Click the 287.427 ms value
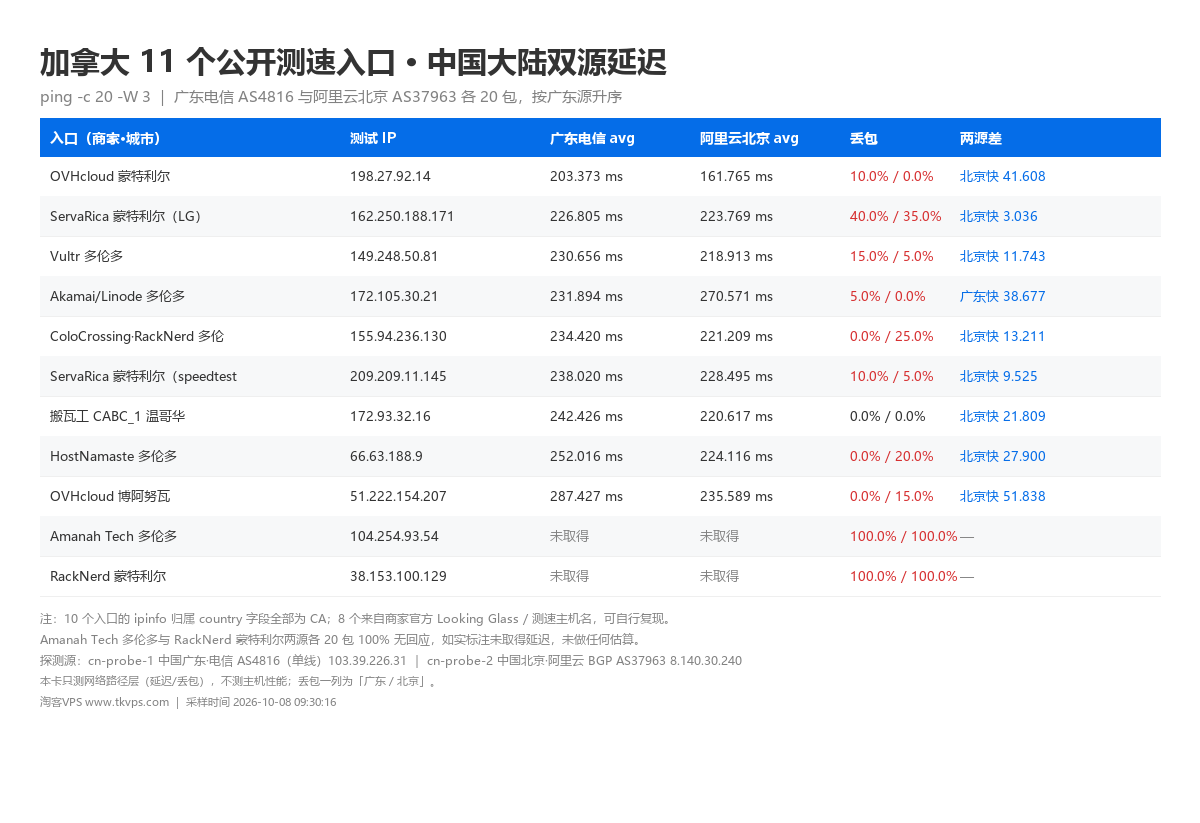Image resolution: width=1200 pixels, height=823 pixels. tap(586, 496)
